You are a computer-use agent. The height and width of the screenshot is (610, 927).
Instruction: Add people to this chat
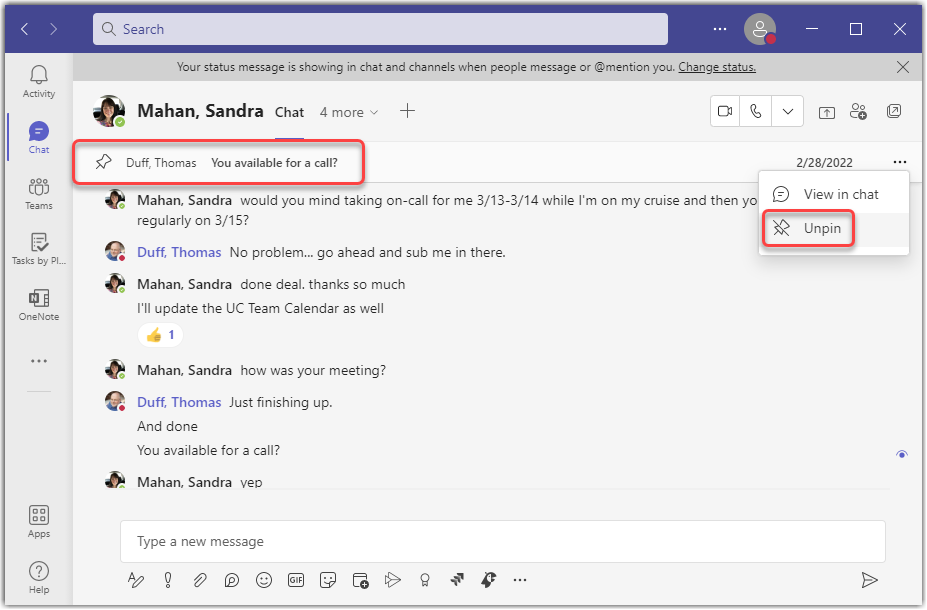click(x=858, y=111)
